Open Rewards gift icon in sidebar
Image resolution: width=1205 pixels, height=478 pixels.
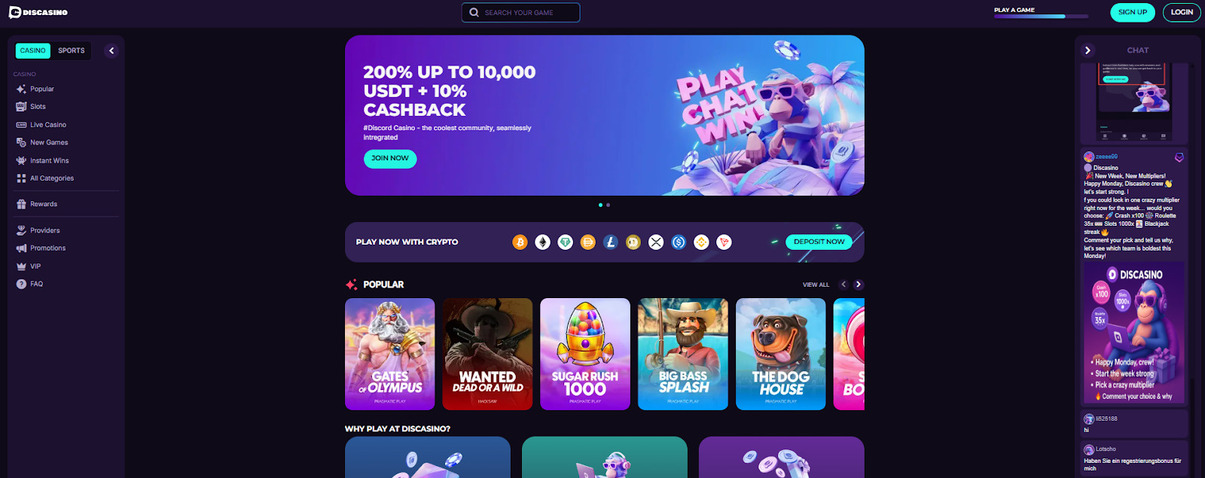[21, 204]
